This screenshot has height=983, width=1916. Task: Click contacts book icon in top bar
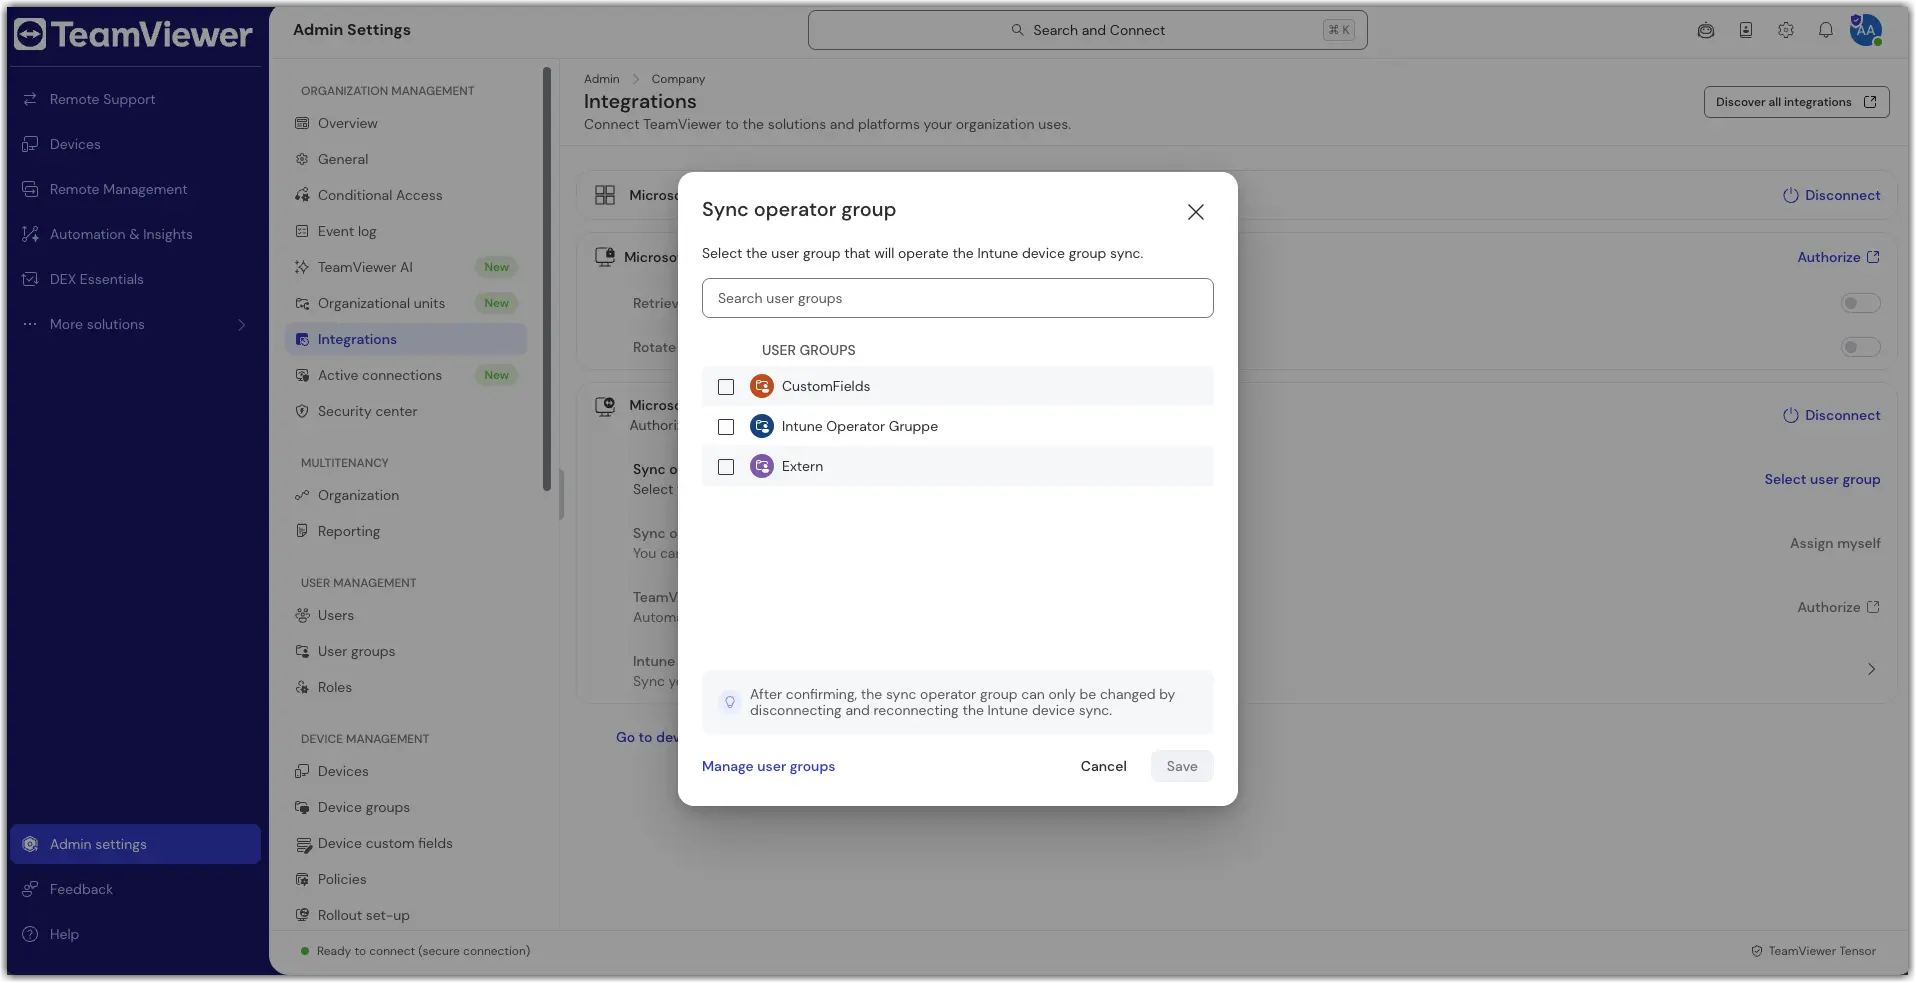(1745, 30)
